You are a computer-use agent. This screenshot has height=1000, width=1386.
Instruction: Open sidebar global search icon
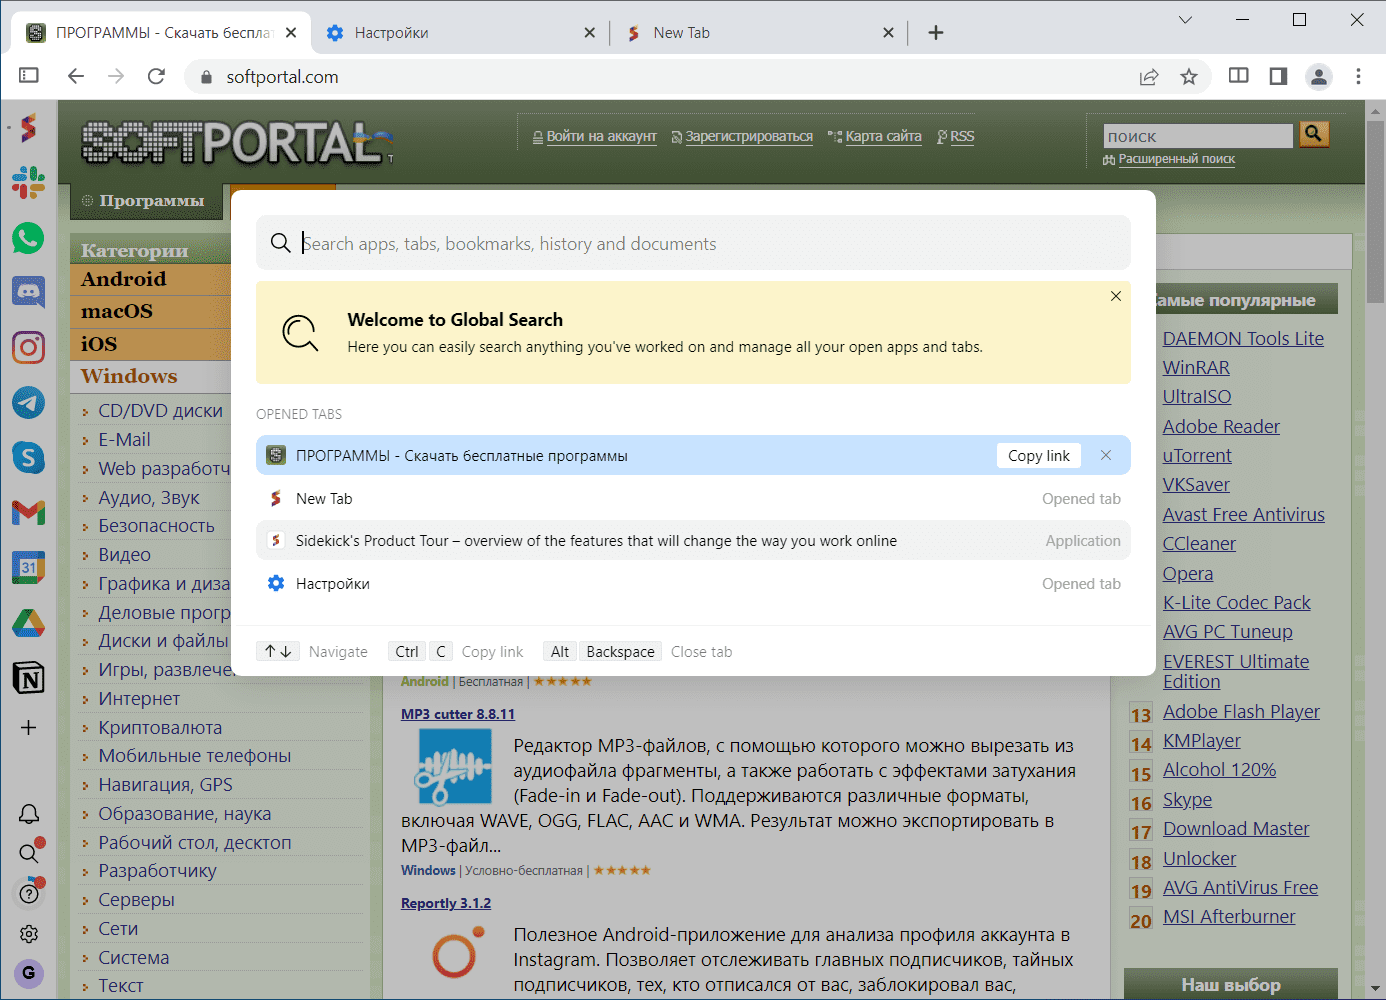[29, 853]
